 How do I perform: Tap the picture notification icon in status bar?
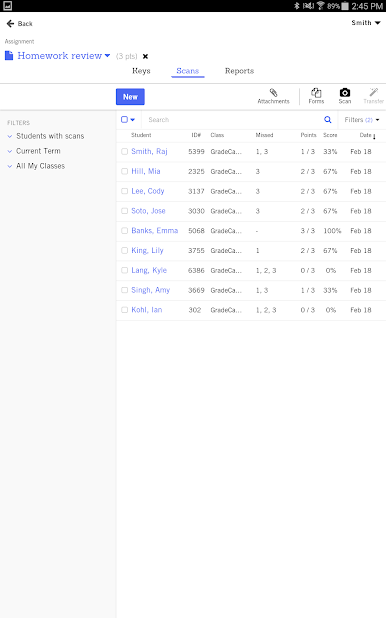(7, 6)
